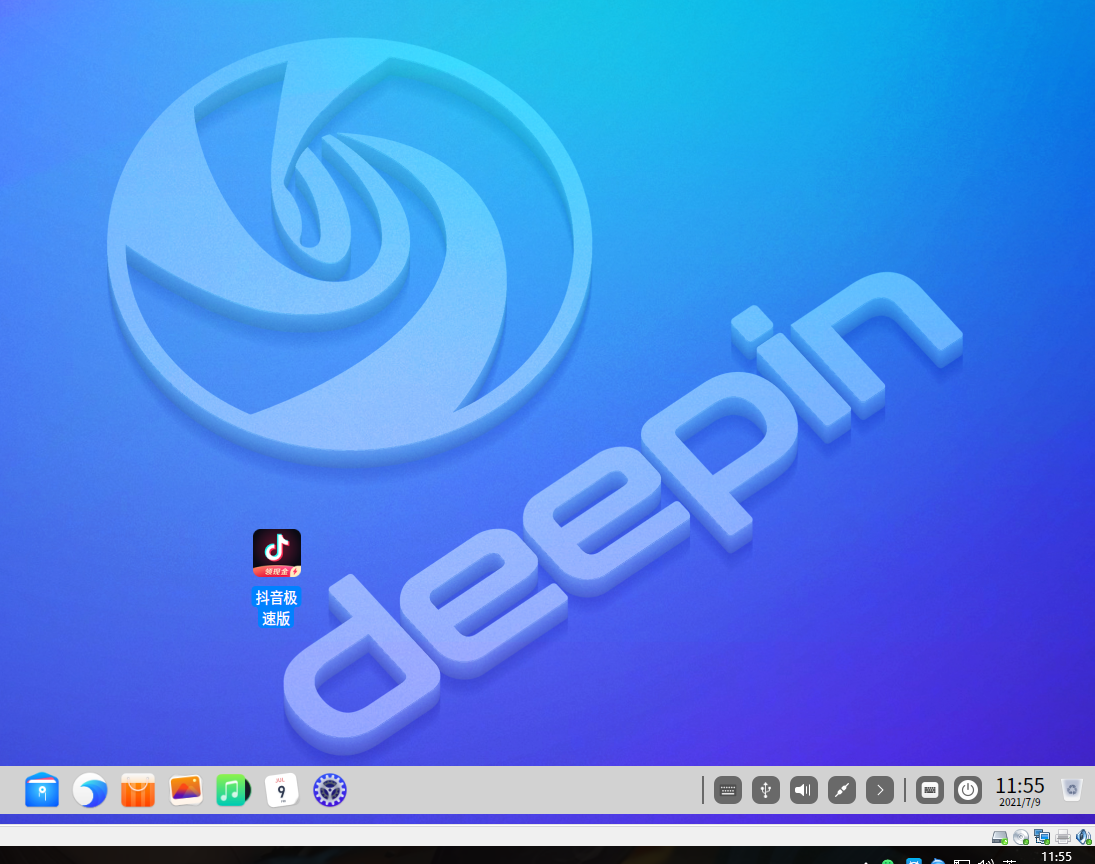Viewport: 1095px width, 864px height.
Task: Click the dock clock showing 11:55
Action: tap(1020, 785)
